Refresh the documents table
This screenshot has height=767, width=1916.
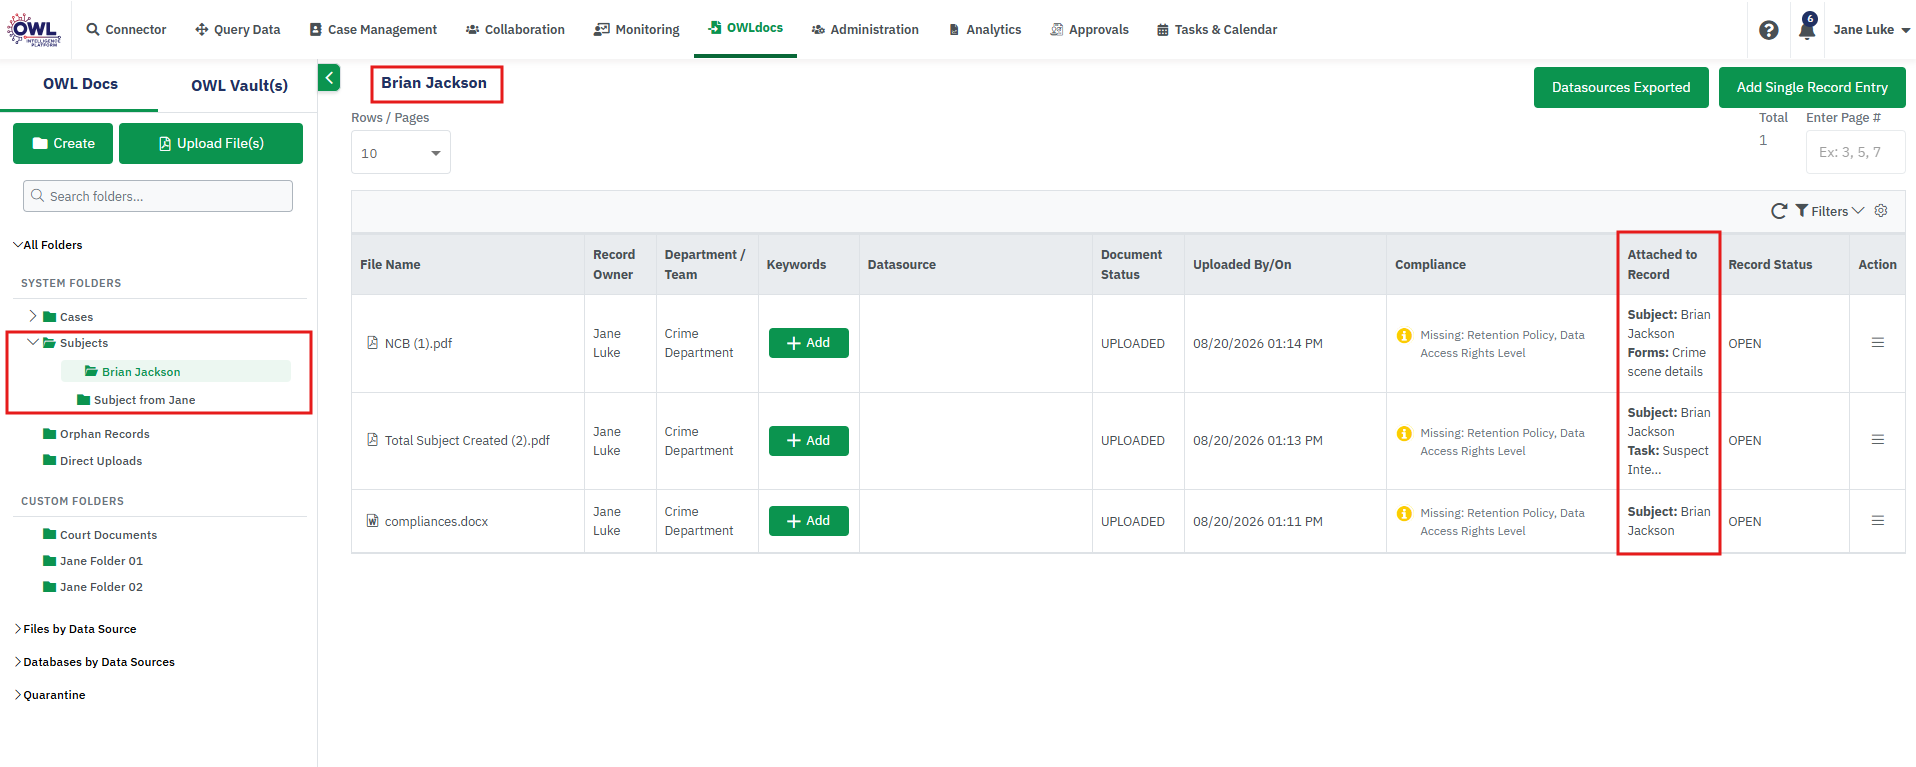(1779, 211)
